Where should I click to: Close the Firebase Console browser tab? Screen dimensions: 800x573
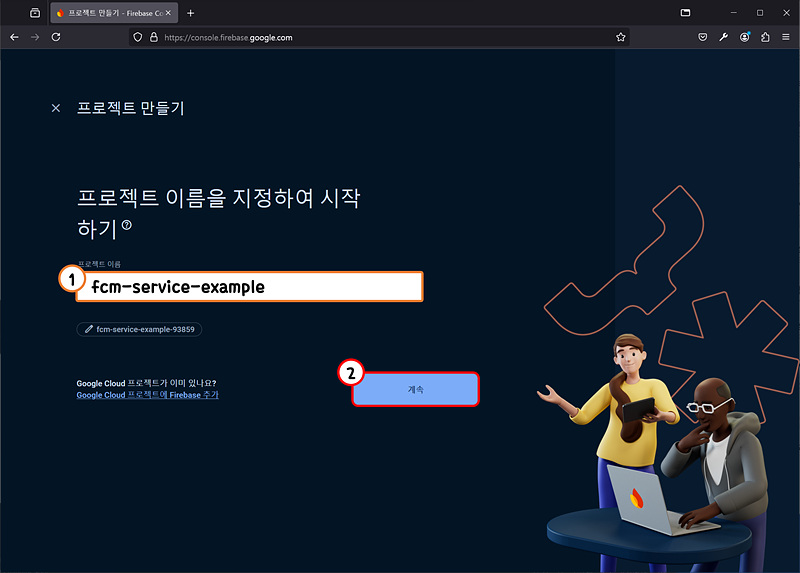tap(168, 13)
